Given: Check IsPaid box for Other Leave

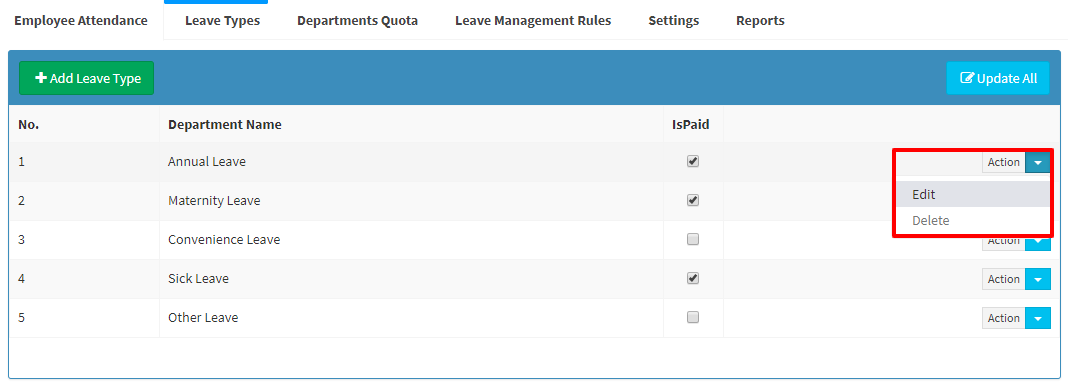Looking at the screenshot, I should (693, 317).
